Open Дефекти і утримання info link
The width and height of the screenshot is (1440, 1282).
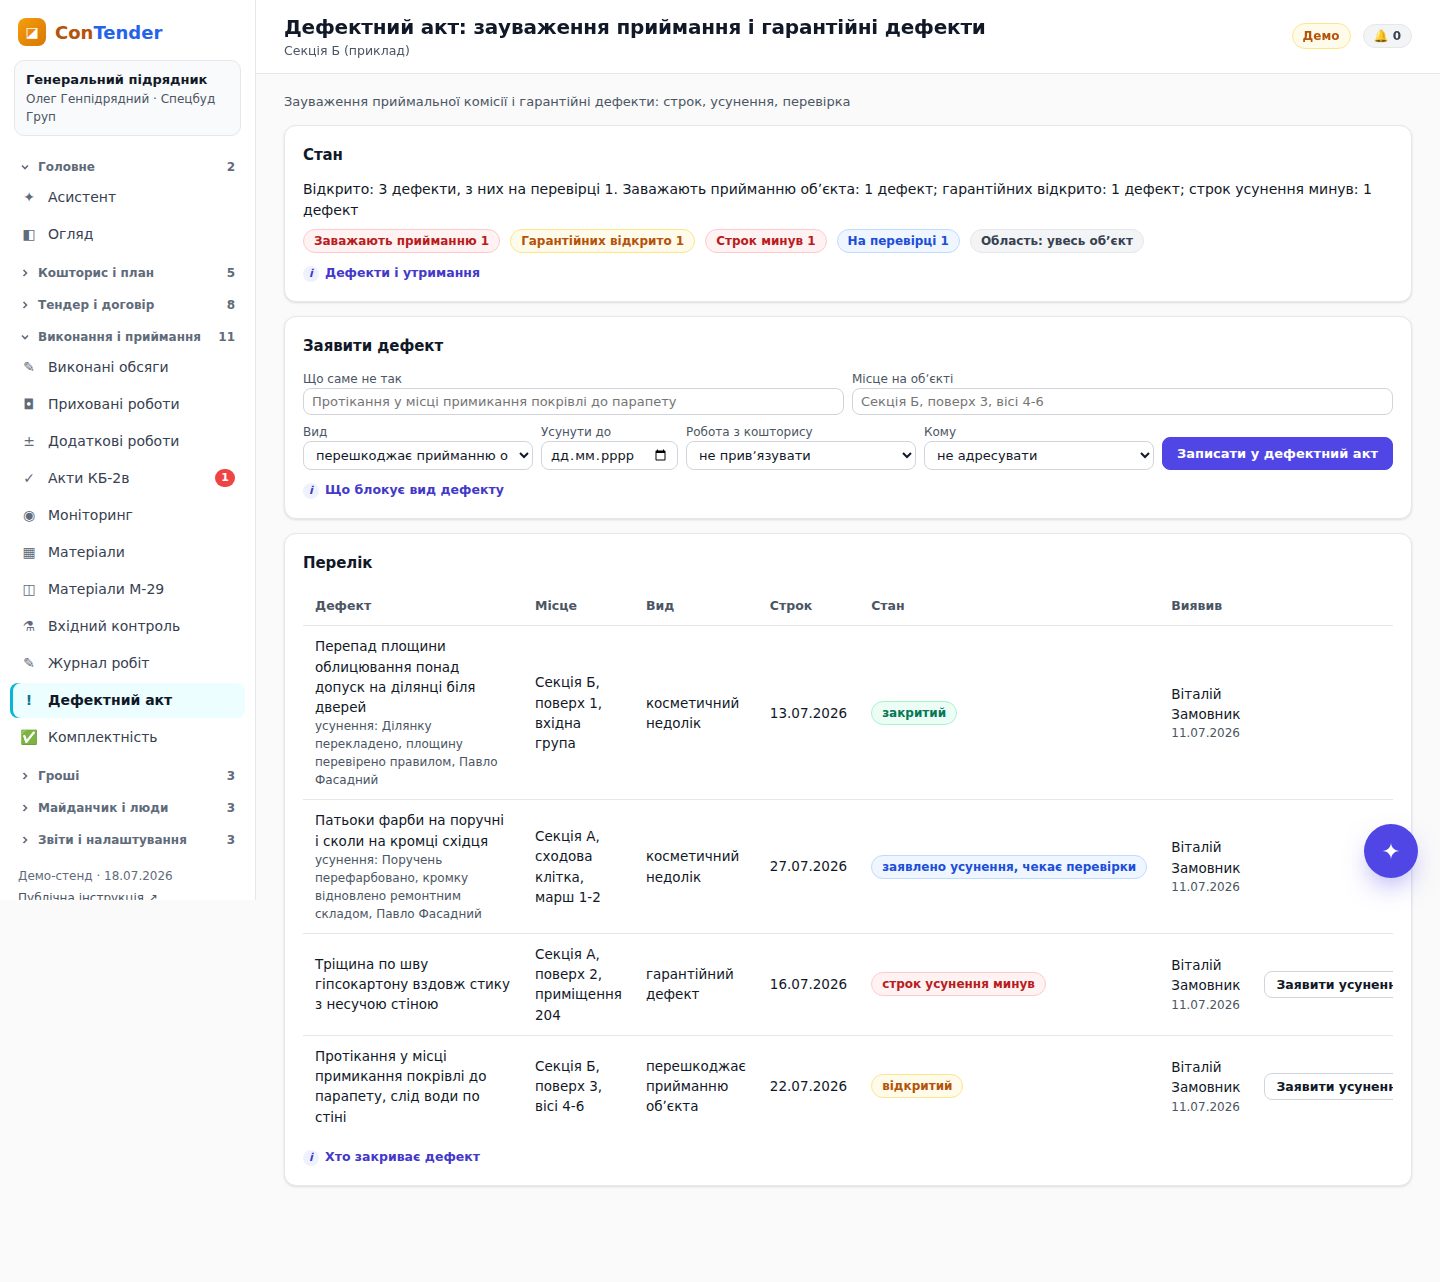[x=392, y=273]
